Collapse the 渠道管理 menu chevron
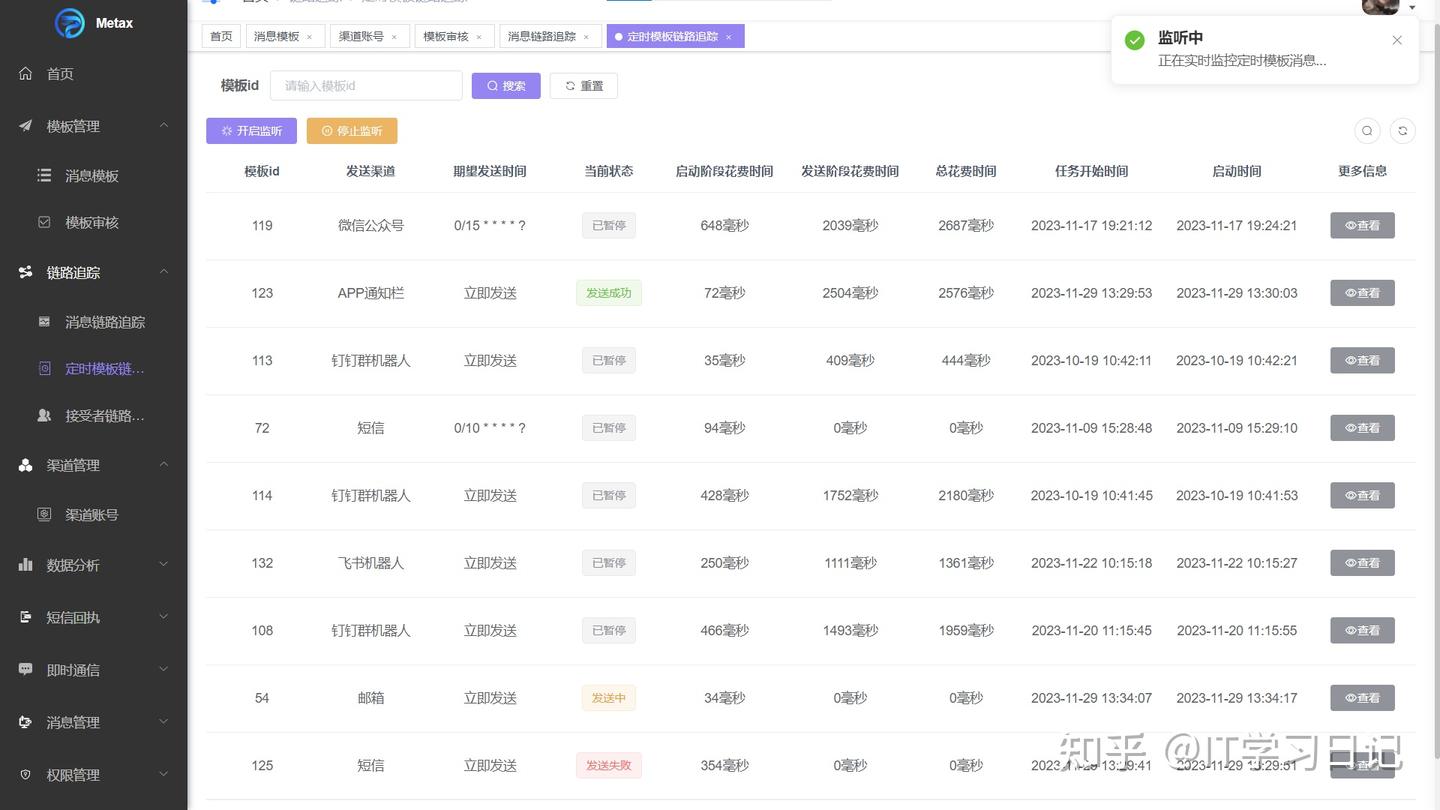This screenshot has width=1440, height=810. [164, 465]
